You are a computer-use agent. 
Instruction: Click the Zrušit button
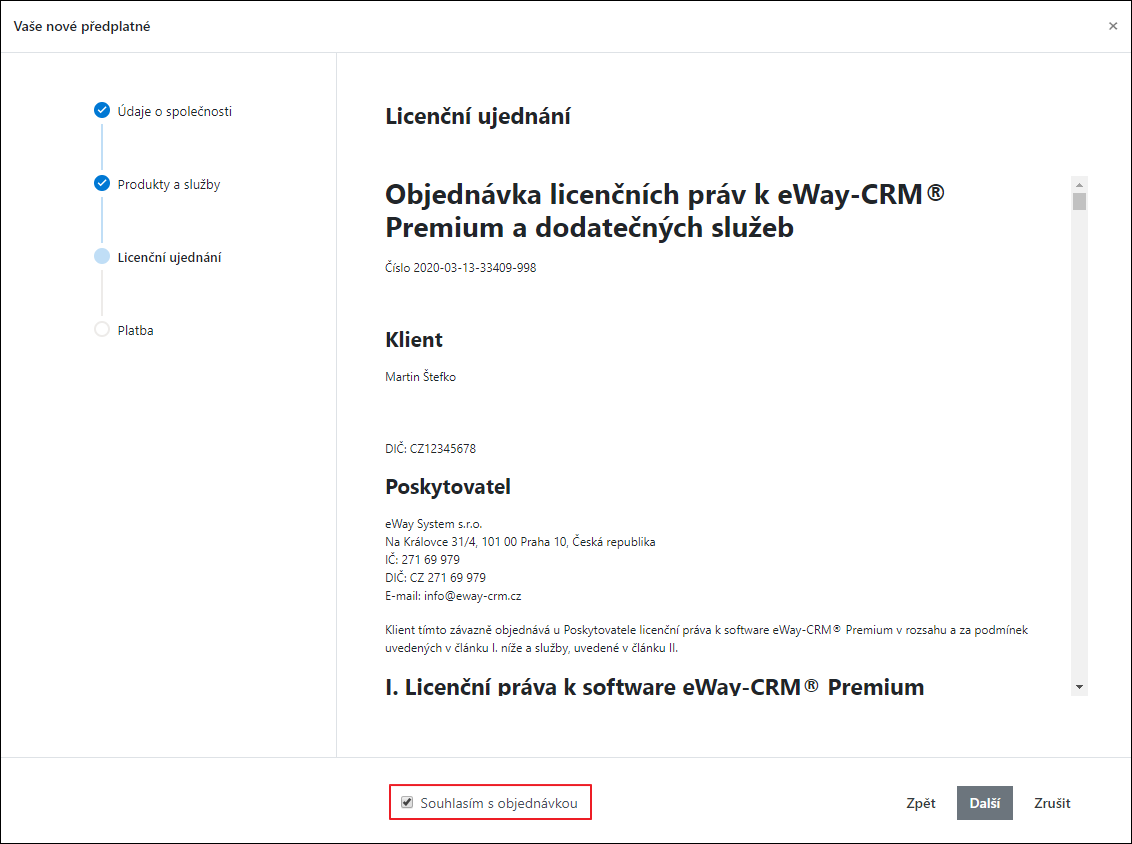tap(1052, 803)
